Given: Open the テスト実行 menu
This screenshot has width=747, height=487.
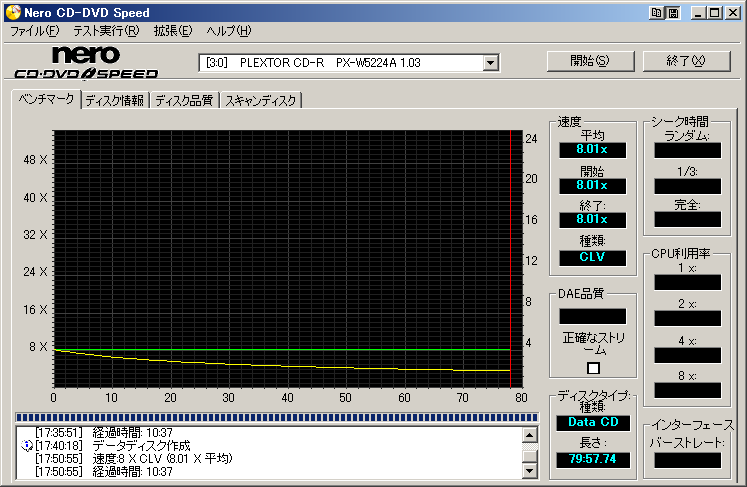Looking at the screenshot, I should 105,31.
